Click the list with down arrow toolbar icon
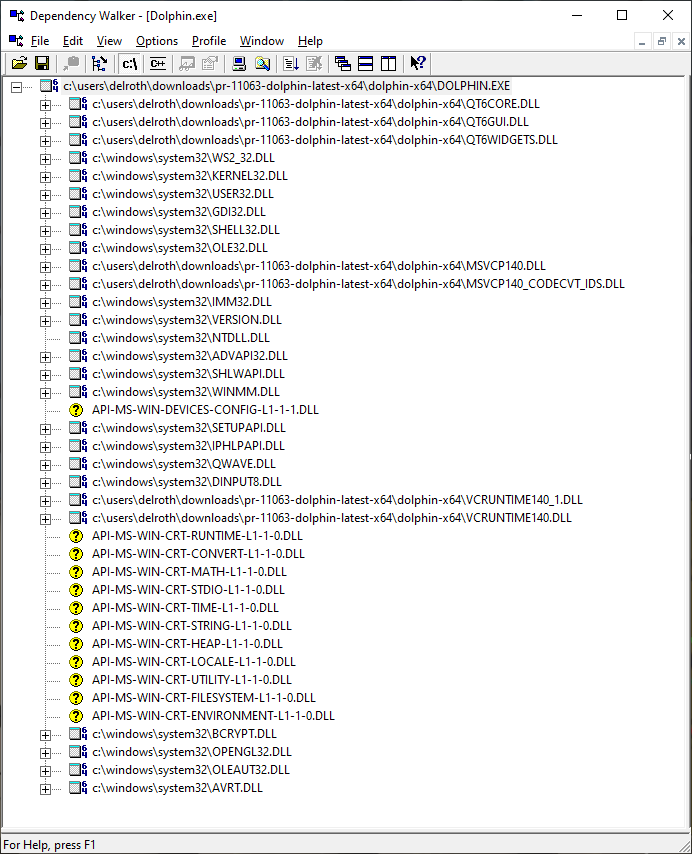This screenshot has height=854, width=692. (291, 64)
